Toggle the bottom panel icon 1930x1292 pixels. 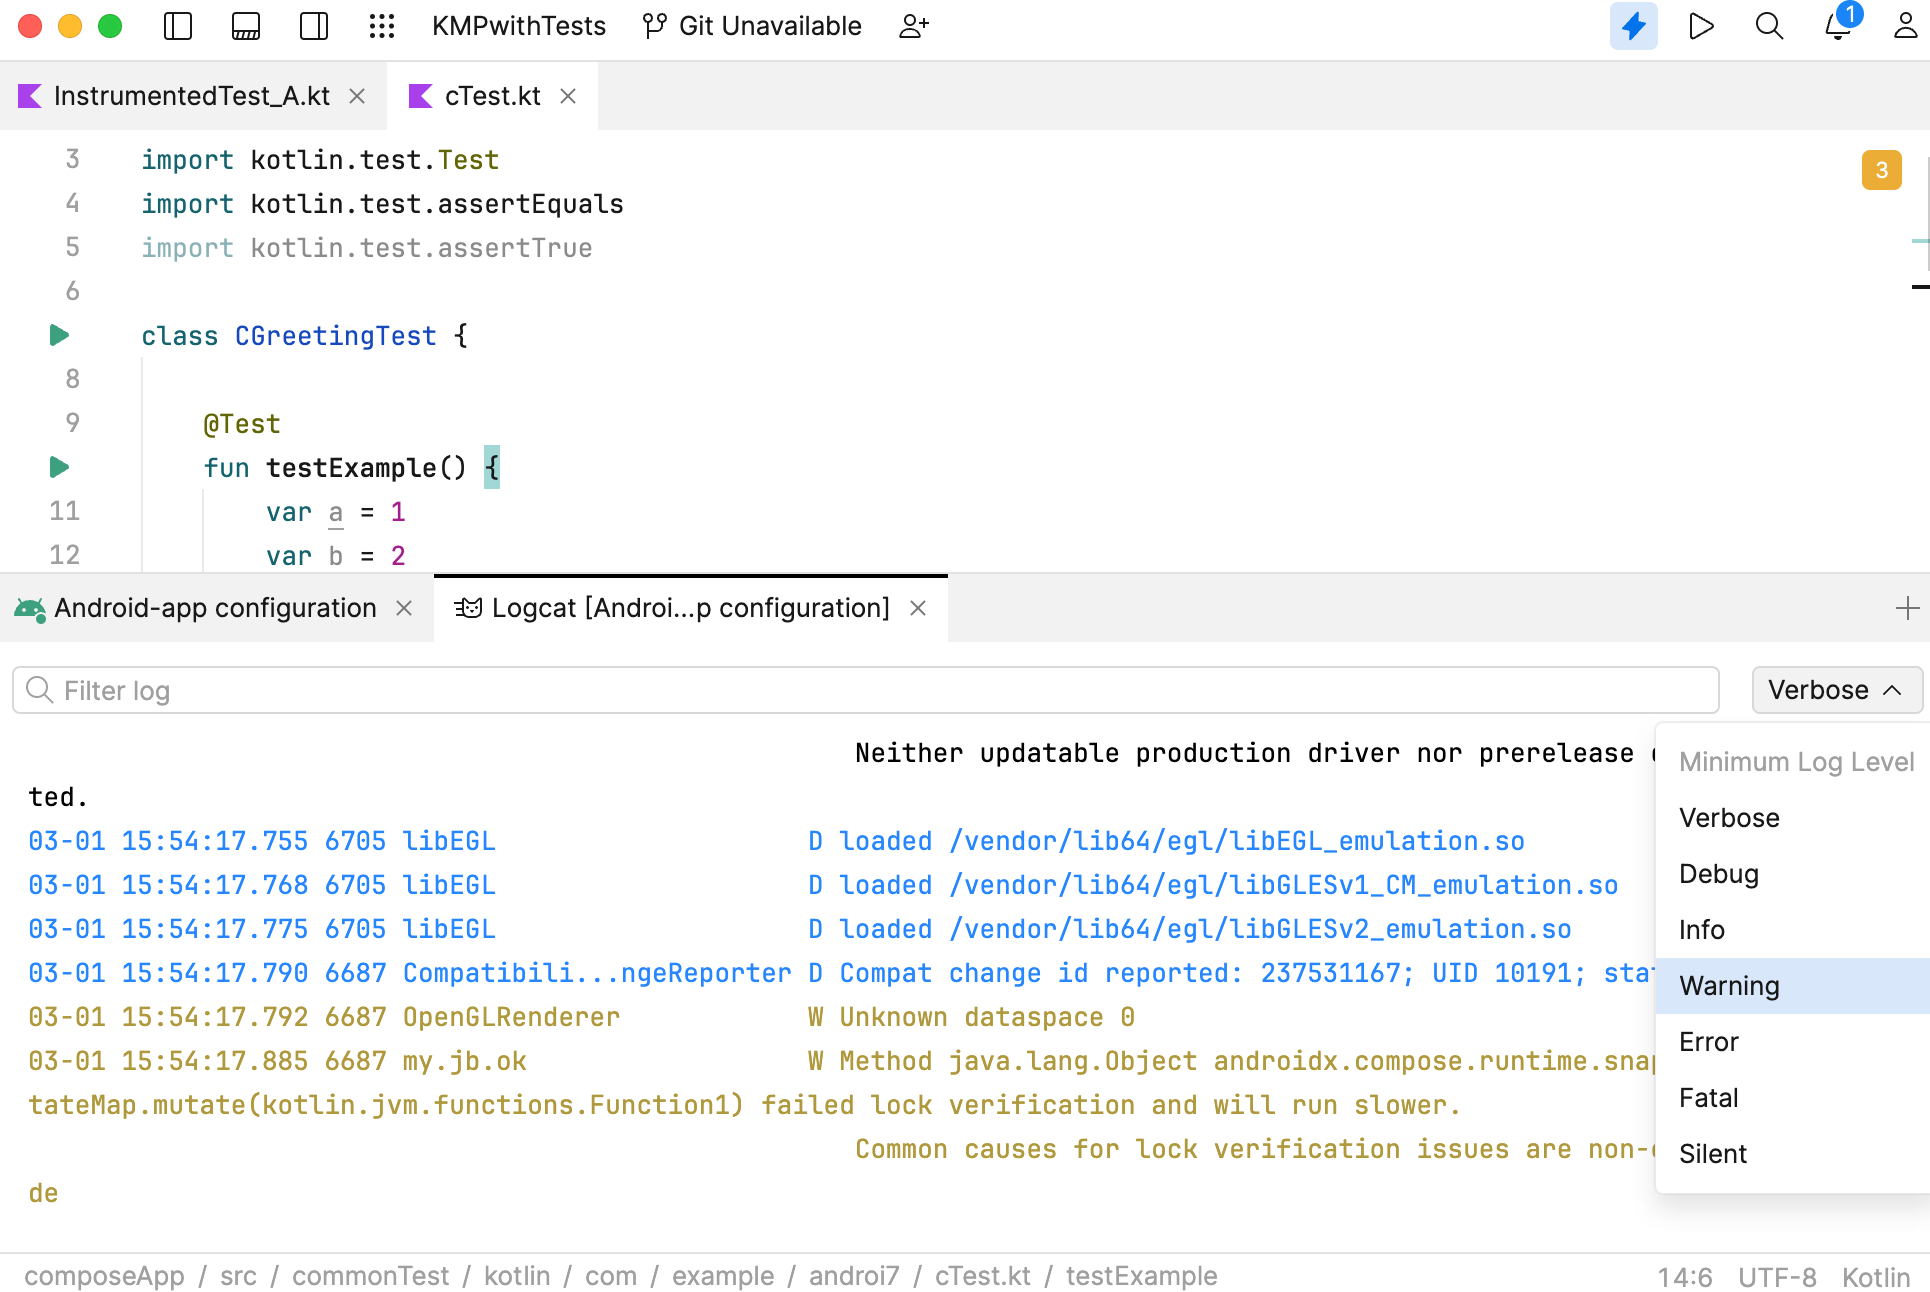(246, 26)
